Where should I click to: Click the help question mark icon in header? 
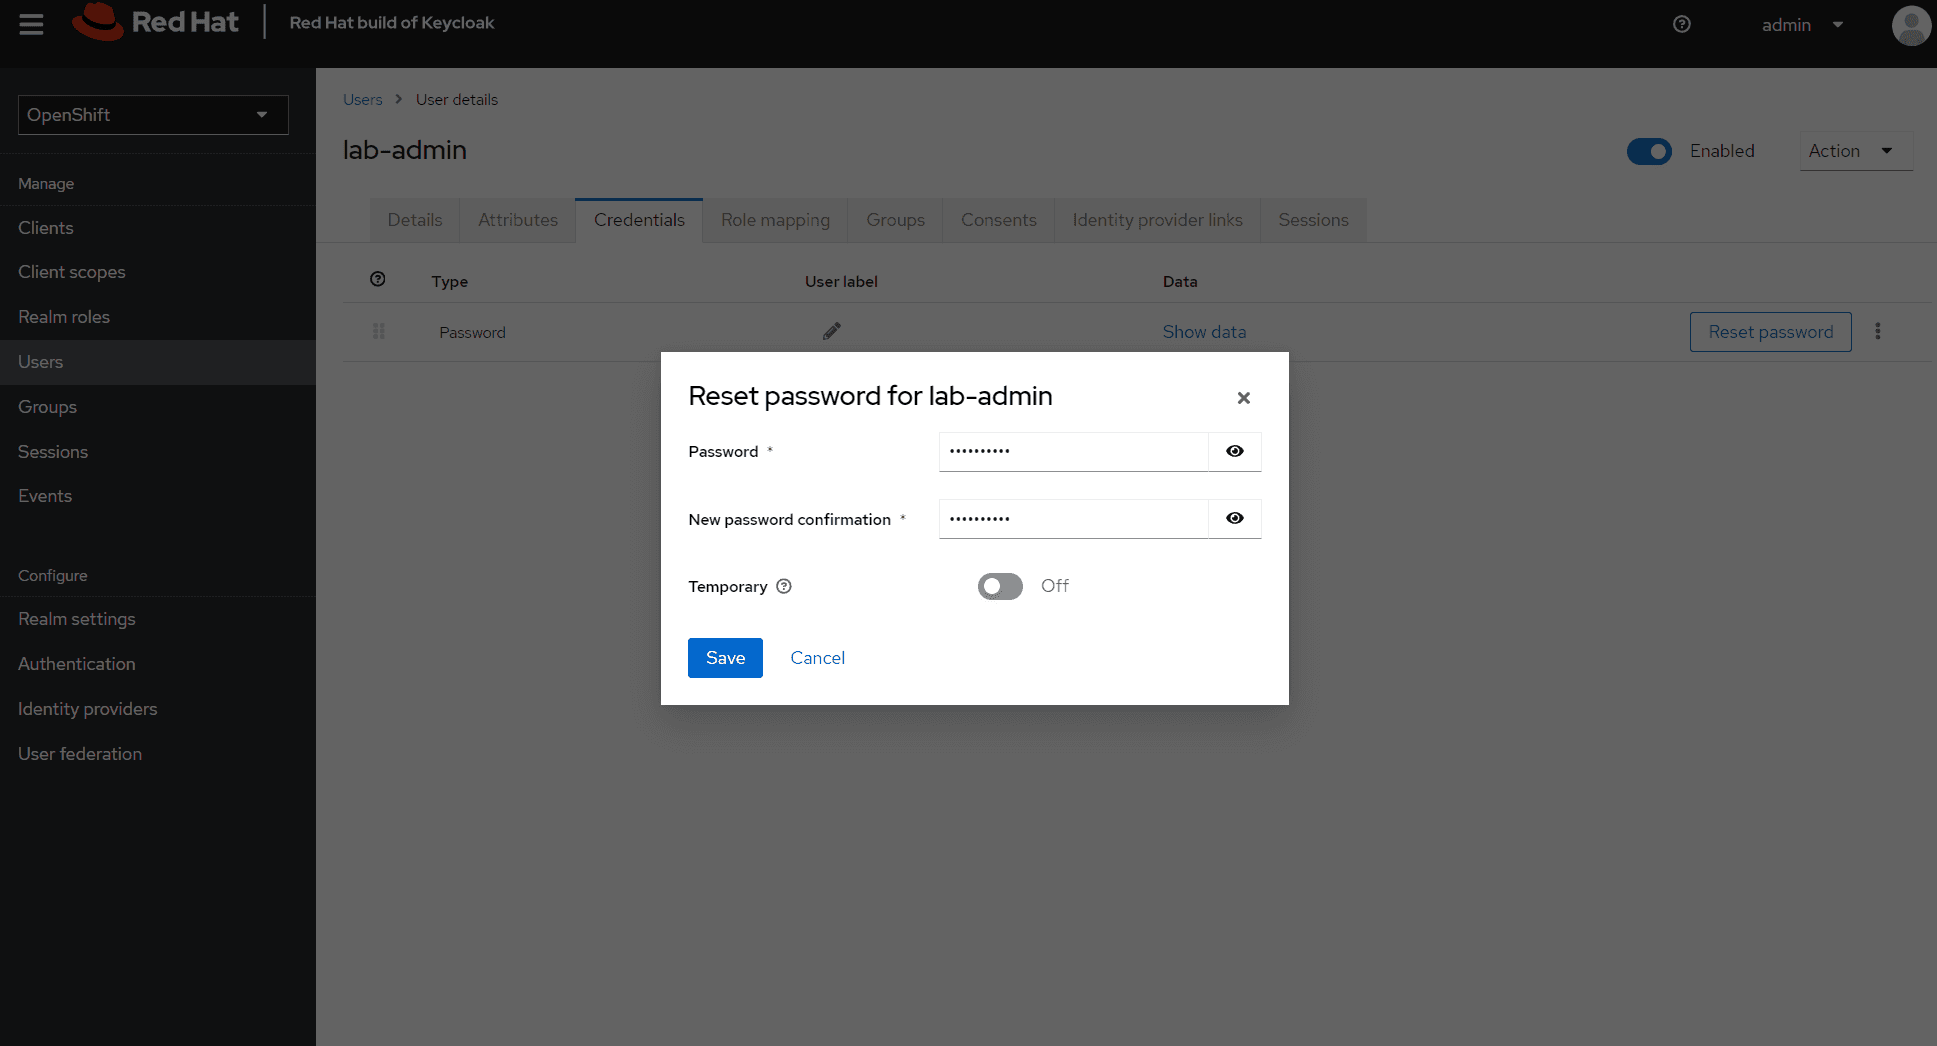[x=1682, y=24]
